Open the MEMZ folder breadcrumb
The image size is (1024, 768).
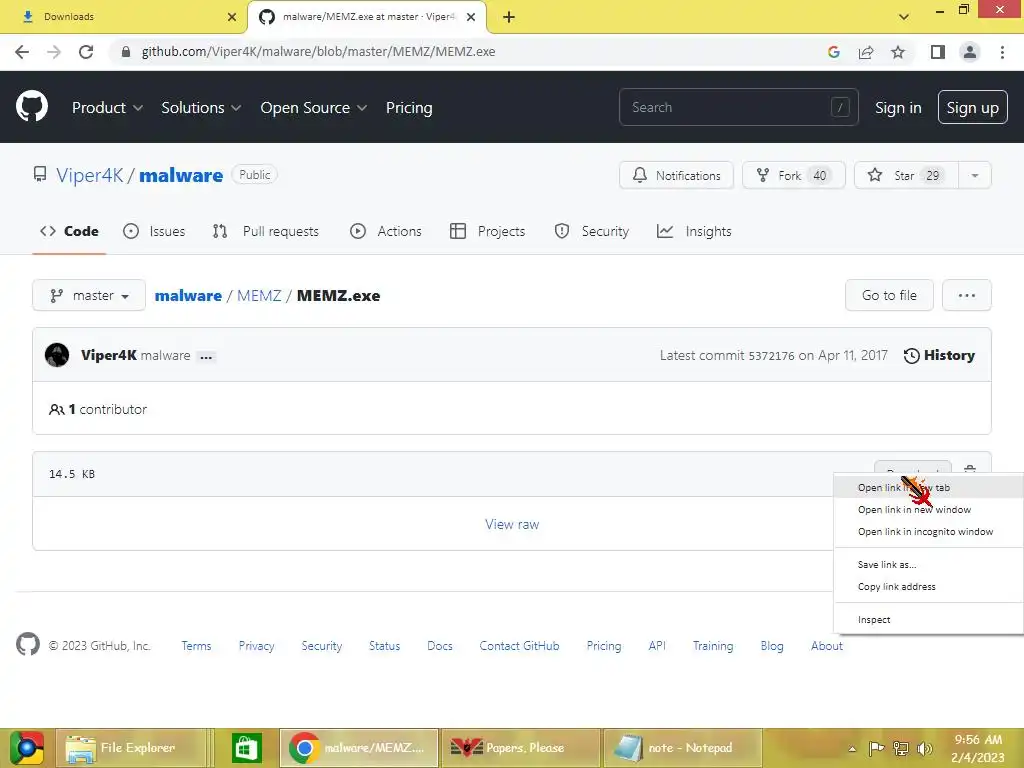coord(259,295)
